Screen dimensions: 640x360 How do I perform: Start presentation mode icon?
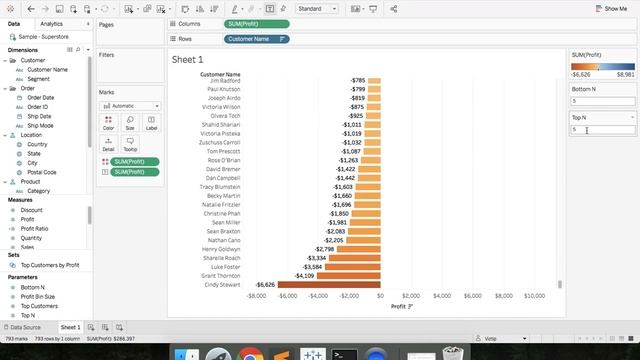tap(373, 9)
